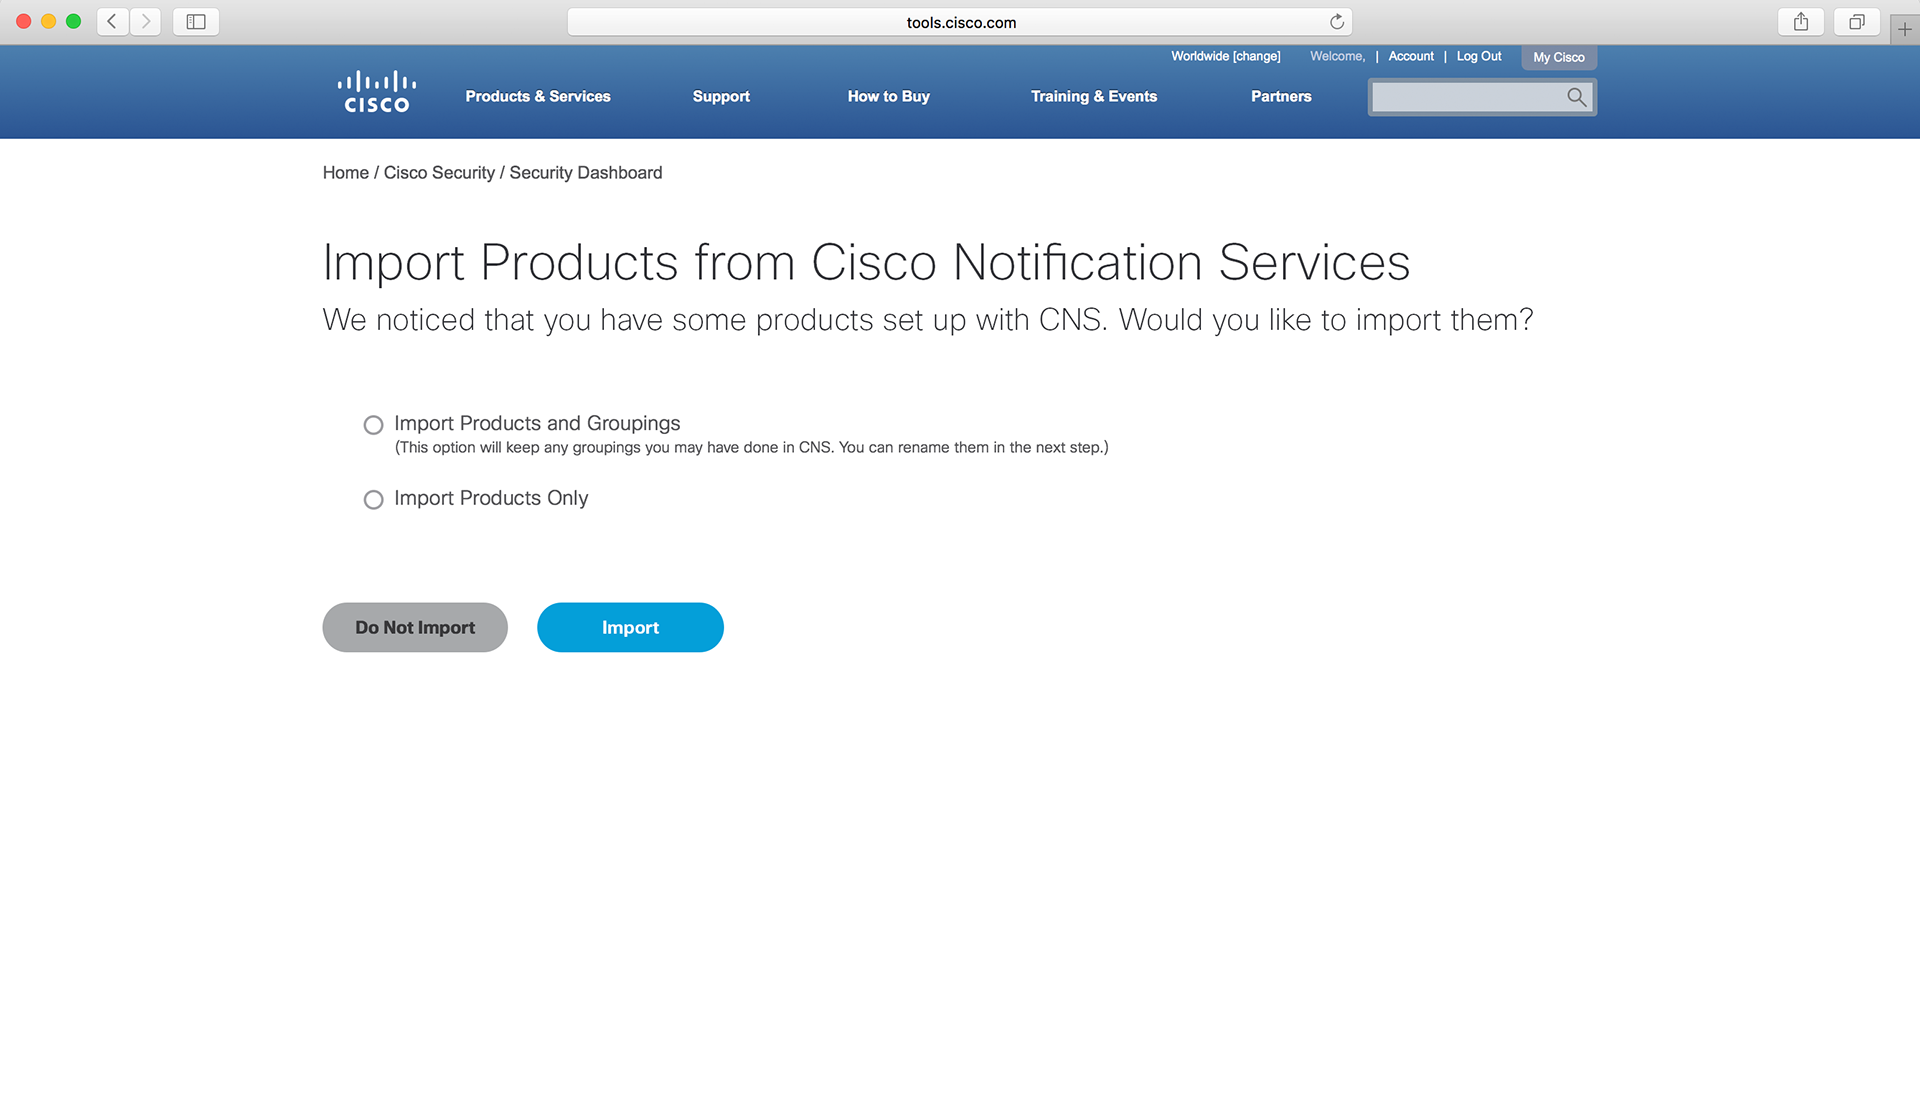Click the Cisco Security breadcrumb link
The height and width of the screenshot is (1098, 1920).
439,172
